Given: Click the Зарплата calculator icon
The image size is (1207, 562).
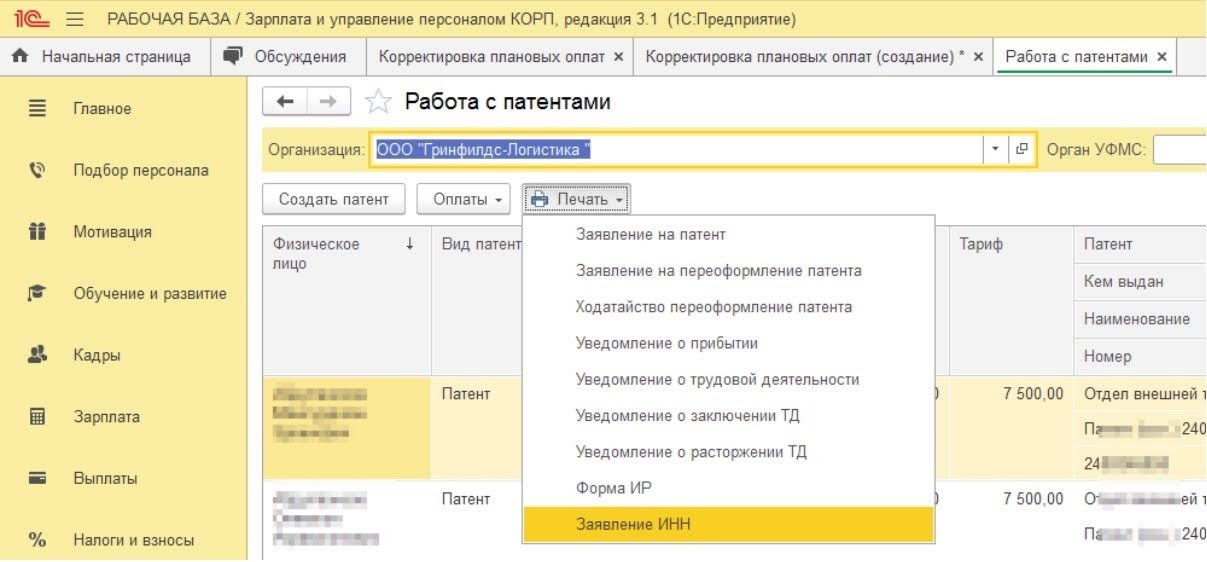Looking at the screenshot, I should pos(37,417).
